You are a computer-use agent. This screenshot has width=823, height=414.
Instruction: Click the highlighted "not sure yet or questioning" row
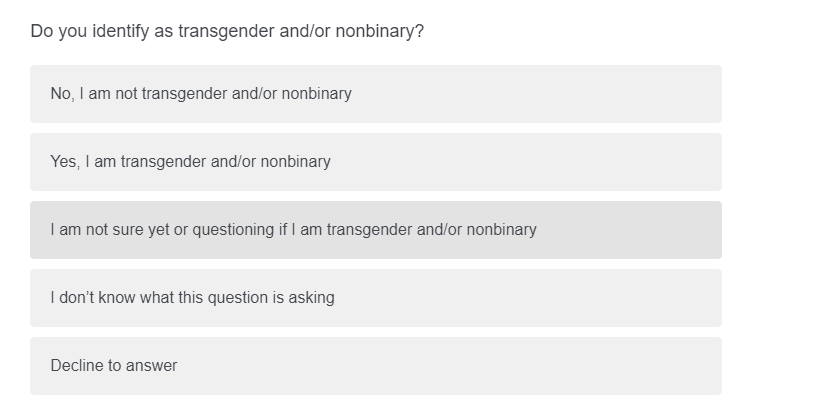tap(375, 230)
